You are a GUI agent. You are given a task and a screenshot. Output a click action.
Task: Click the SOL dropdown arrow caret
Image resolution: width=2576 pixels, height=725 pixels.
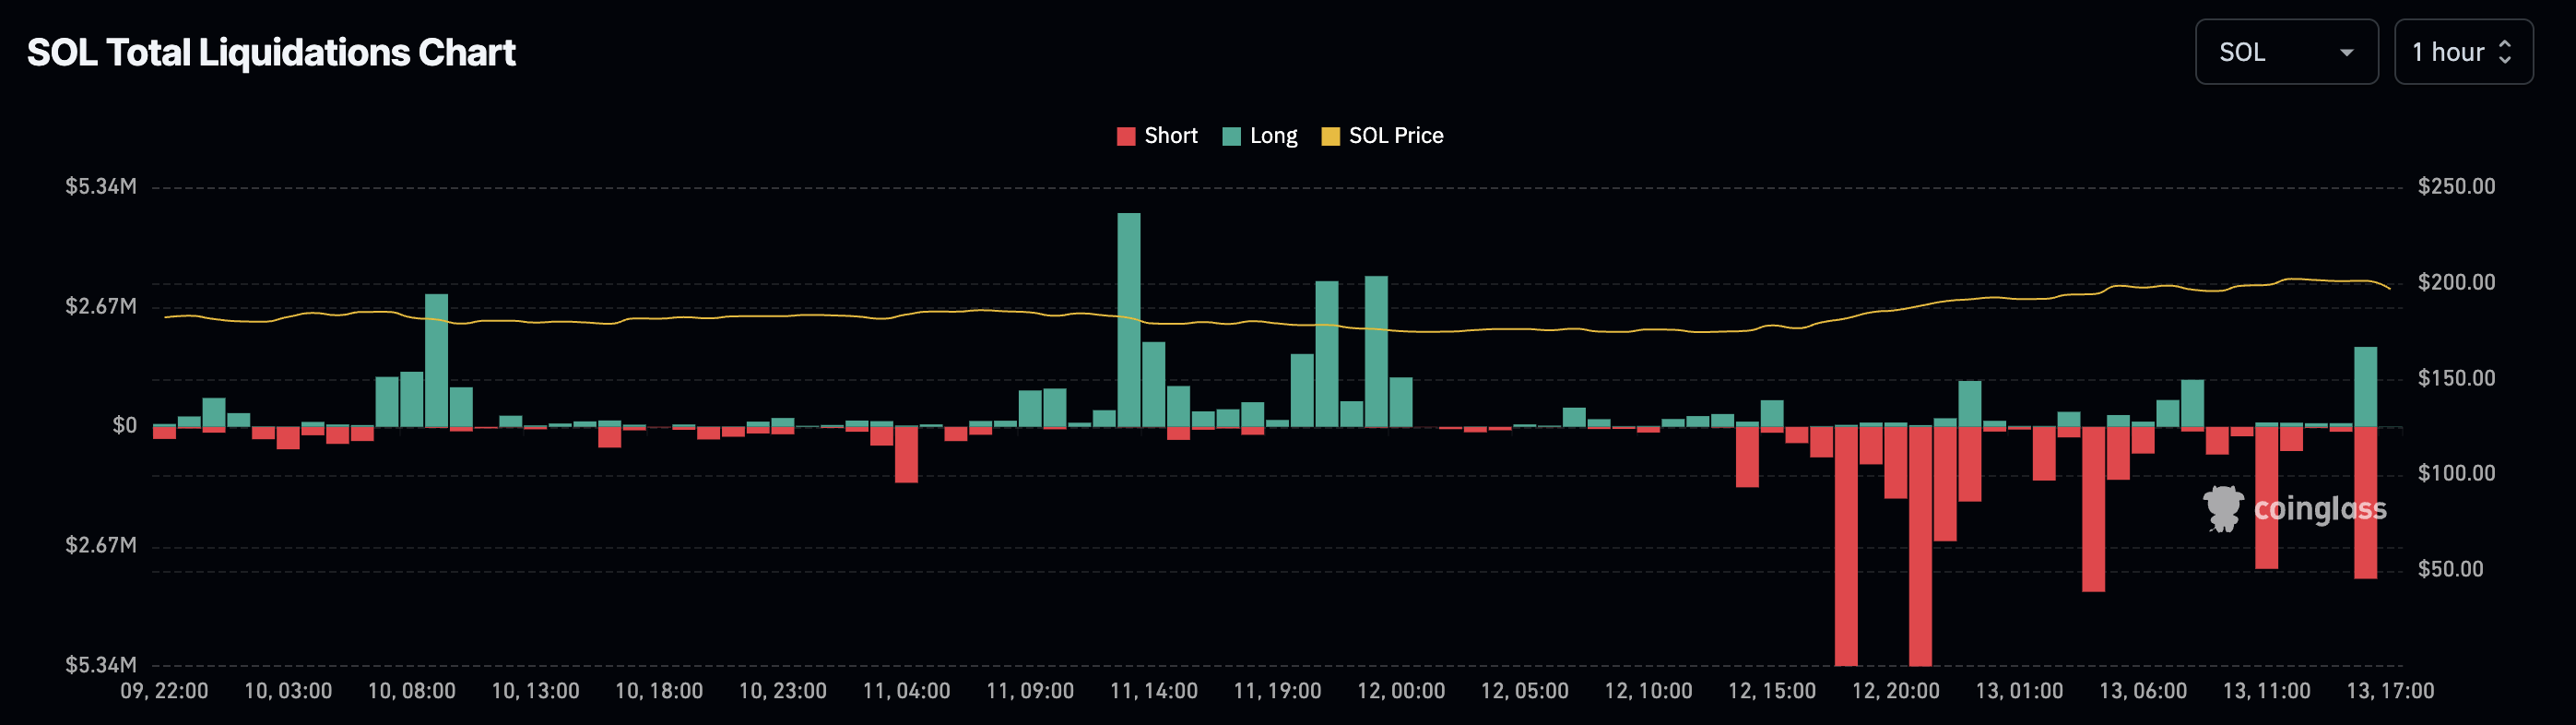click(2346, 53)
